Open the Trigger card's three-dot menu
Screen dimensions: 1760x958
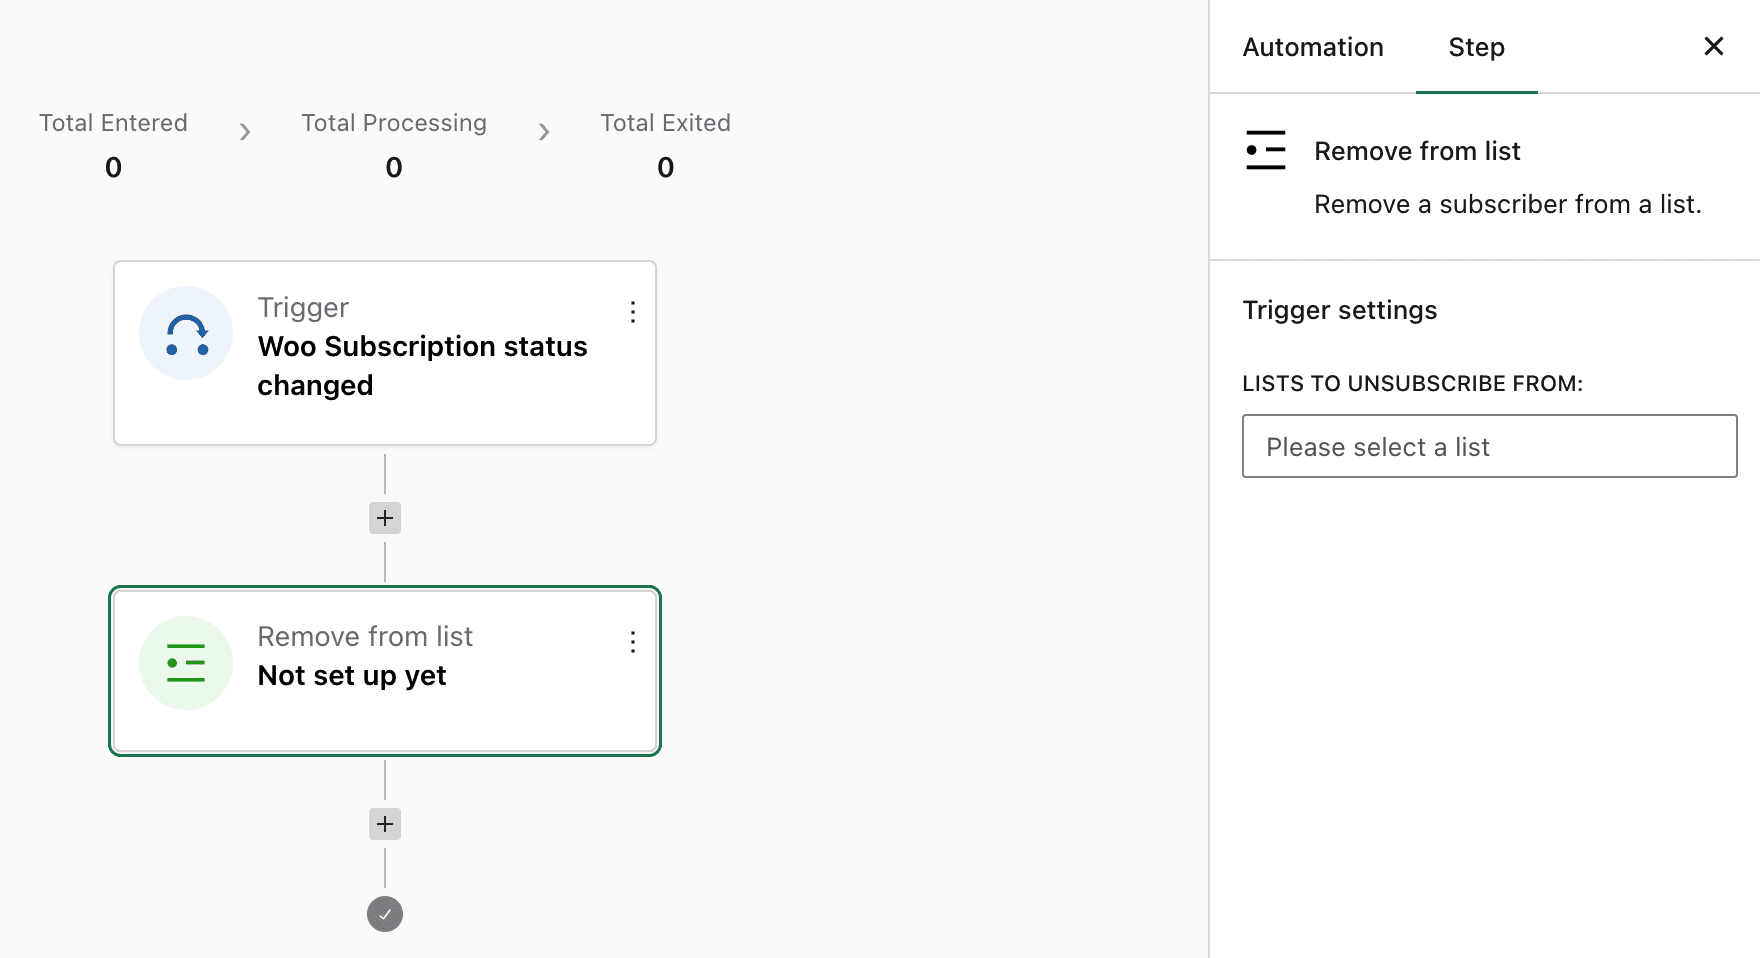(x=632, y=312)
